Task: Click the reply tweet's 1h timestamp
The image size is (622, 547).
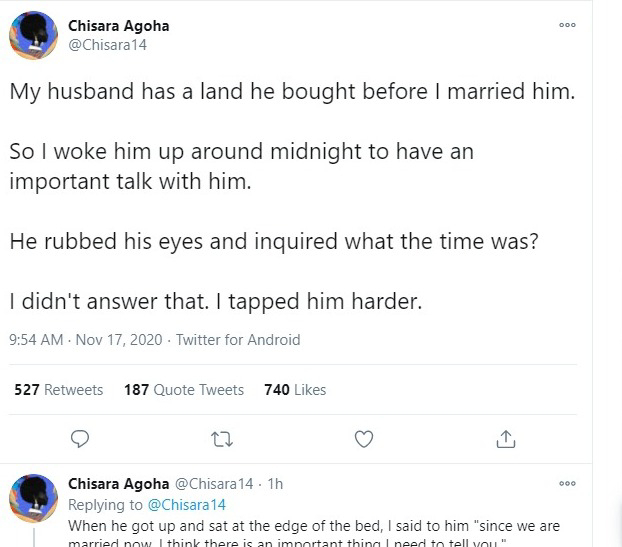Action: click(x=274, y=484)
